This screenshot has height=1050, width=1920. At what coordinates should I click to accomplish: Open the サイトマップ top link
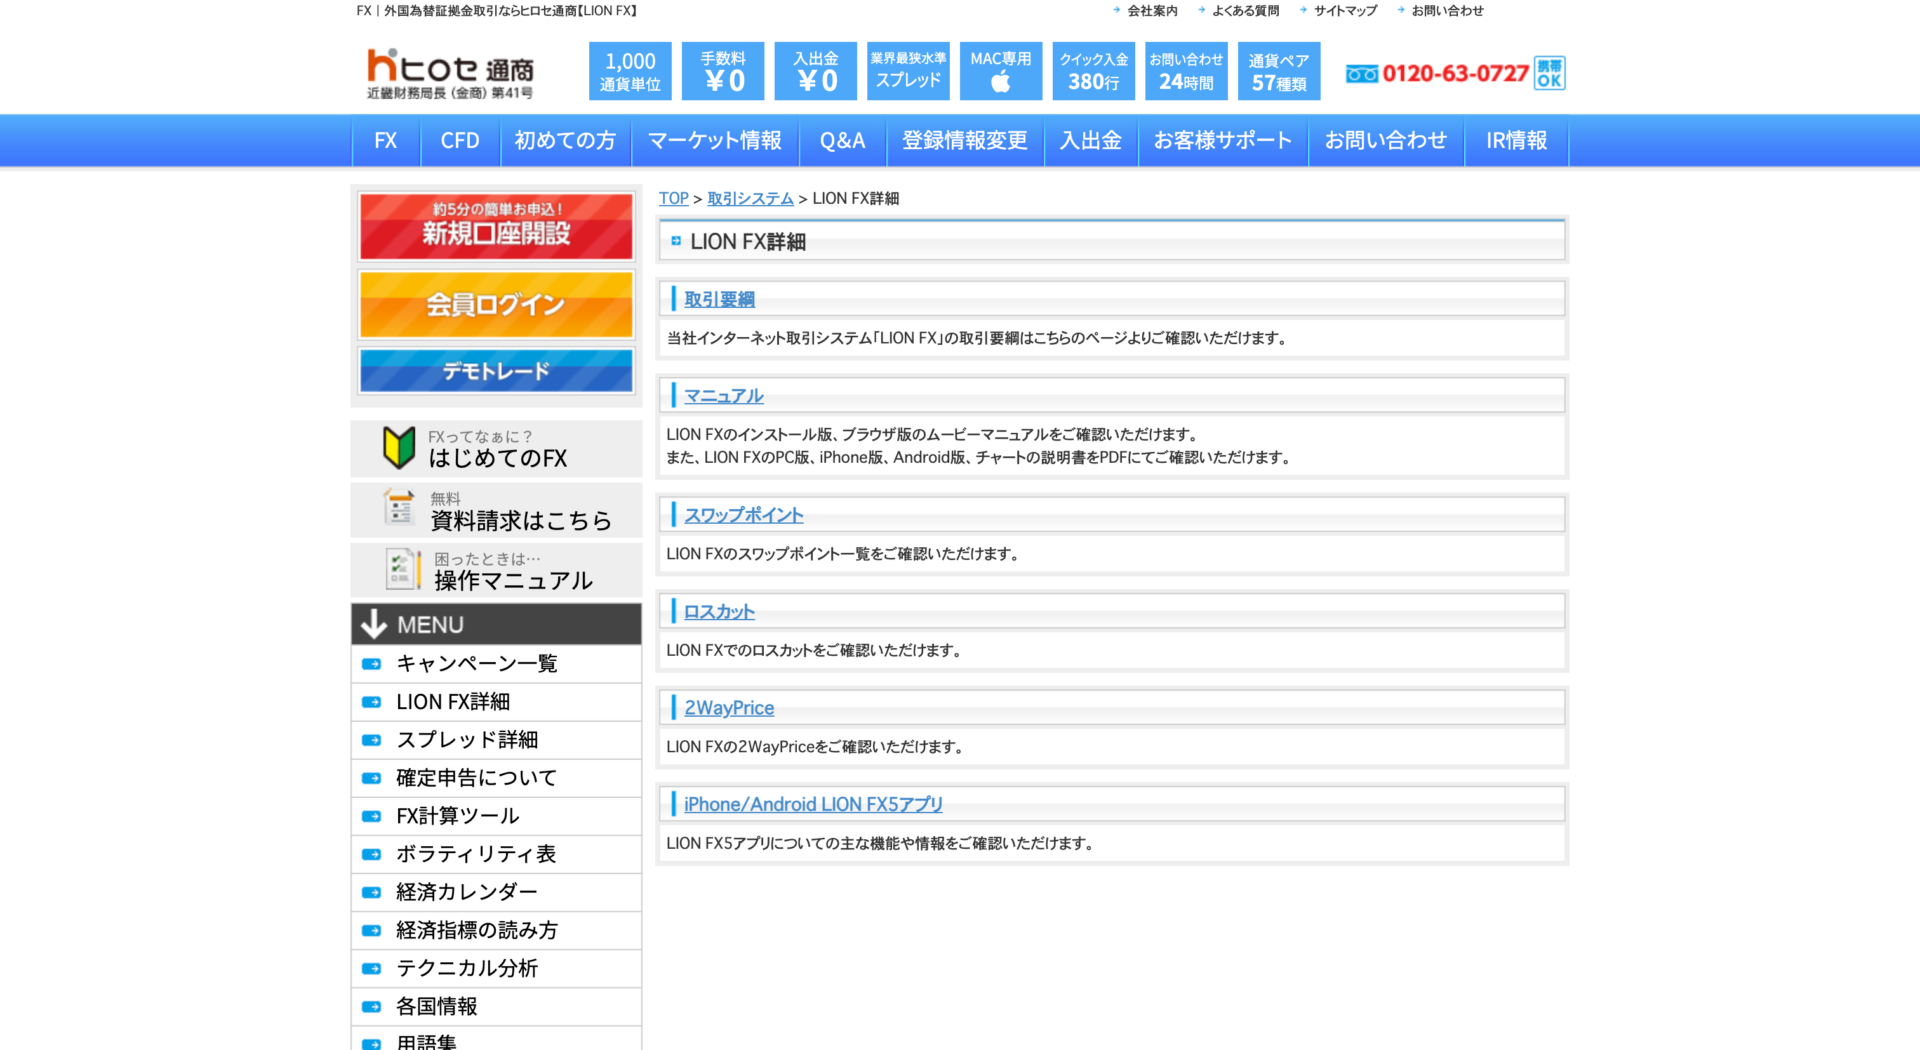(x=1345, y=11)
